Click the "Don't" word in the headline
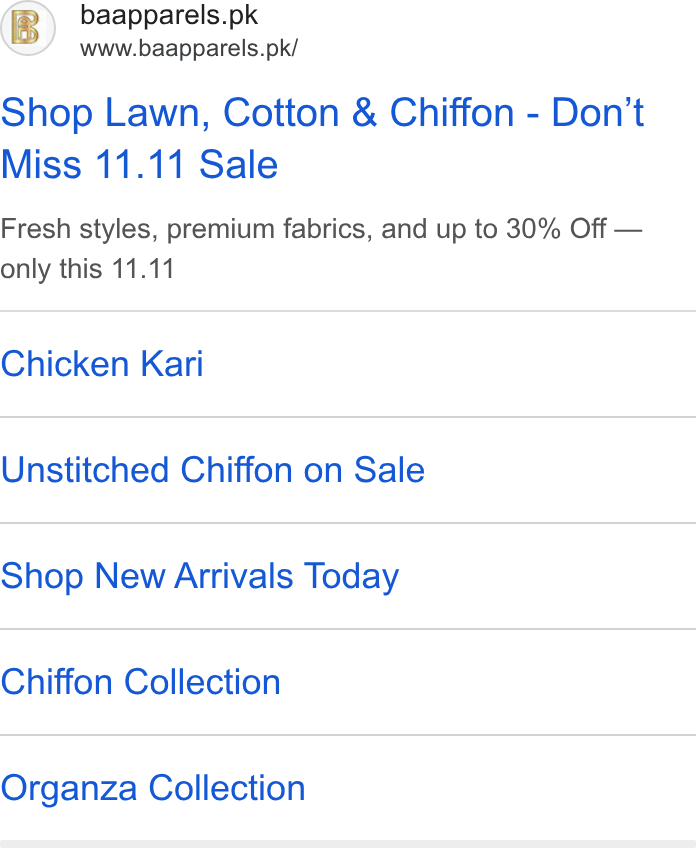Image resolution: width=696 pixels, height=848 pixels. point(598,112)
